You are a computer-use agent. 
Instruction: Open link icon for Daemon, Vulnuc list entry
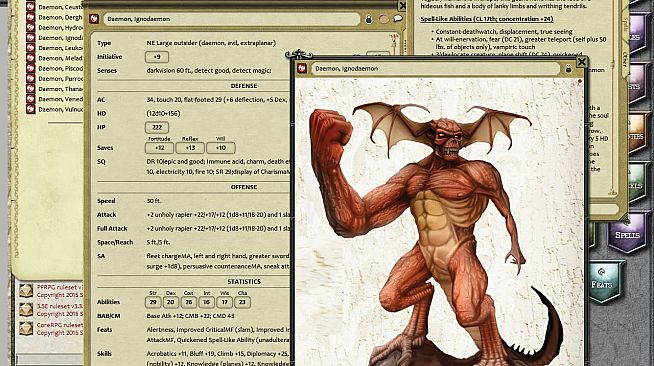30,109
